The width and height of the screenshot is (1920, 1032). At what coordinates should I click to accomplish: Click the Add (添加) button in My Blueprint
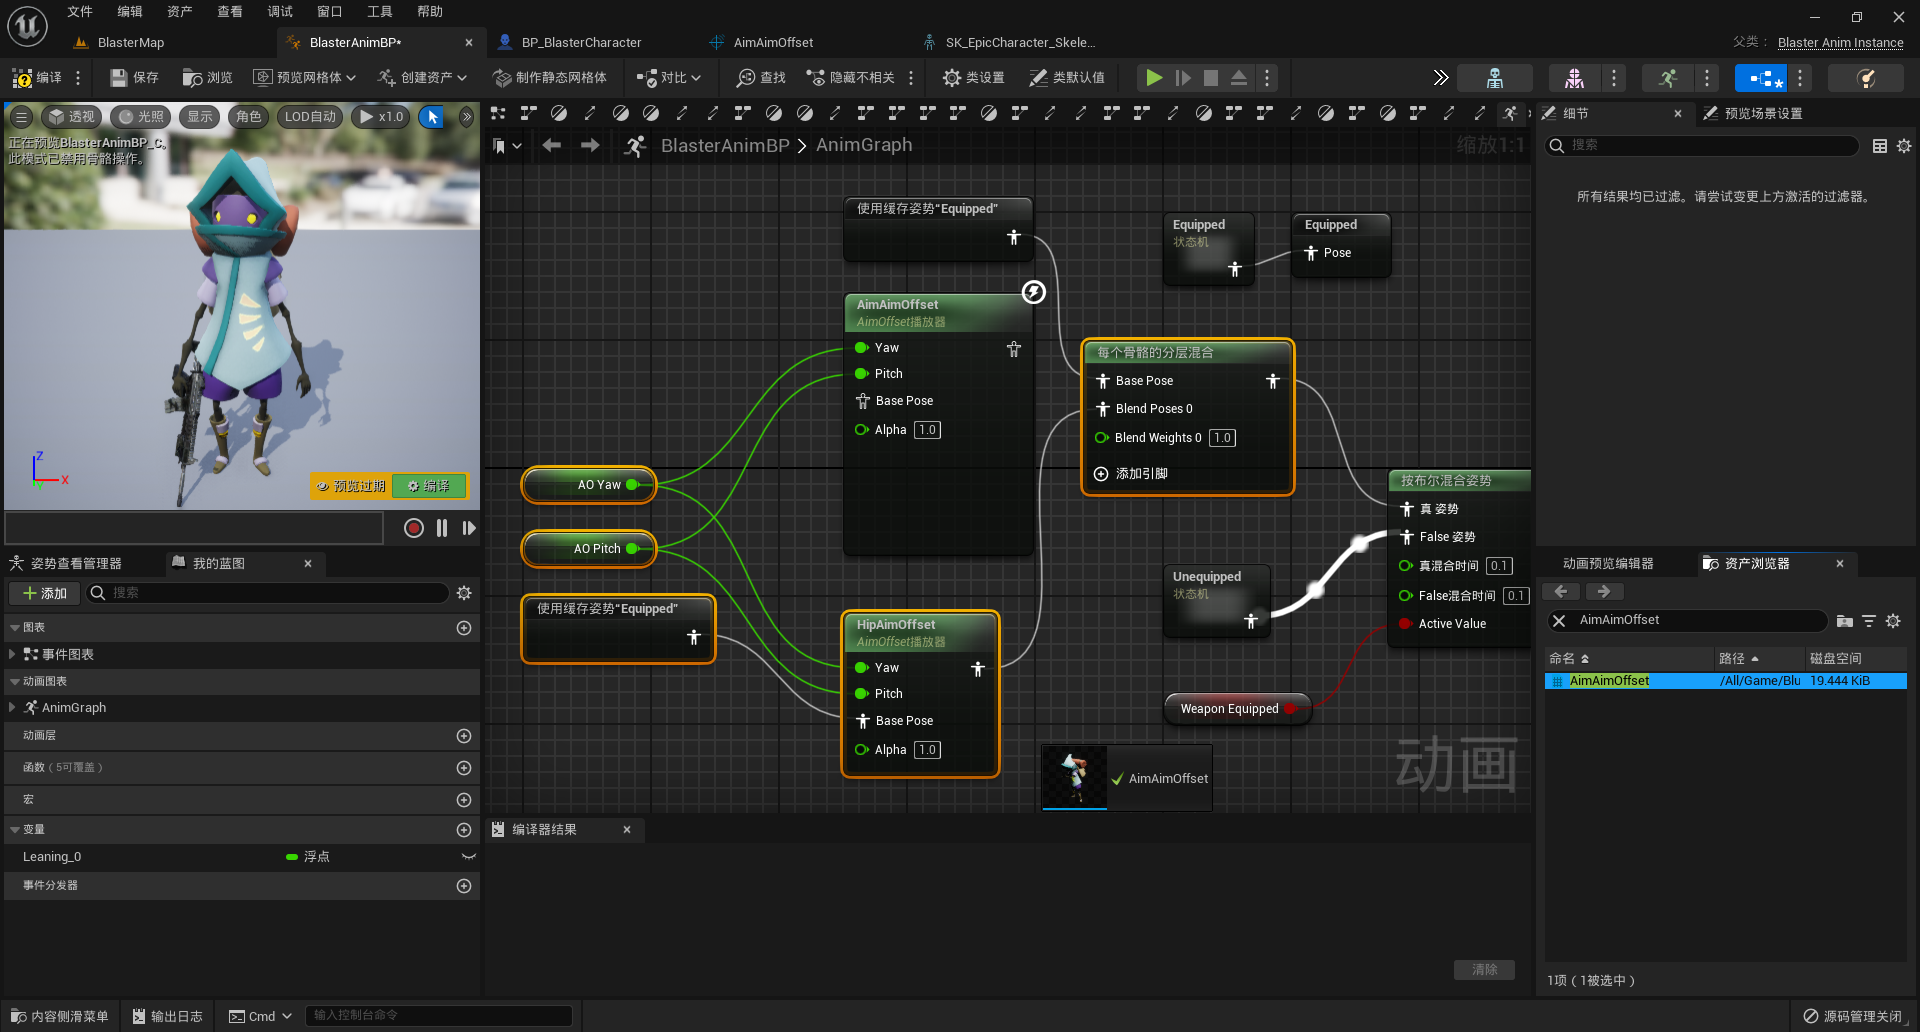[x=45, y=593]
